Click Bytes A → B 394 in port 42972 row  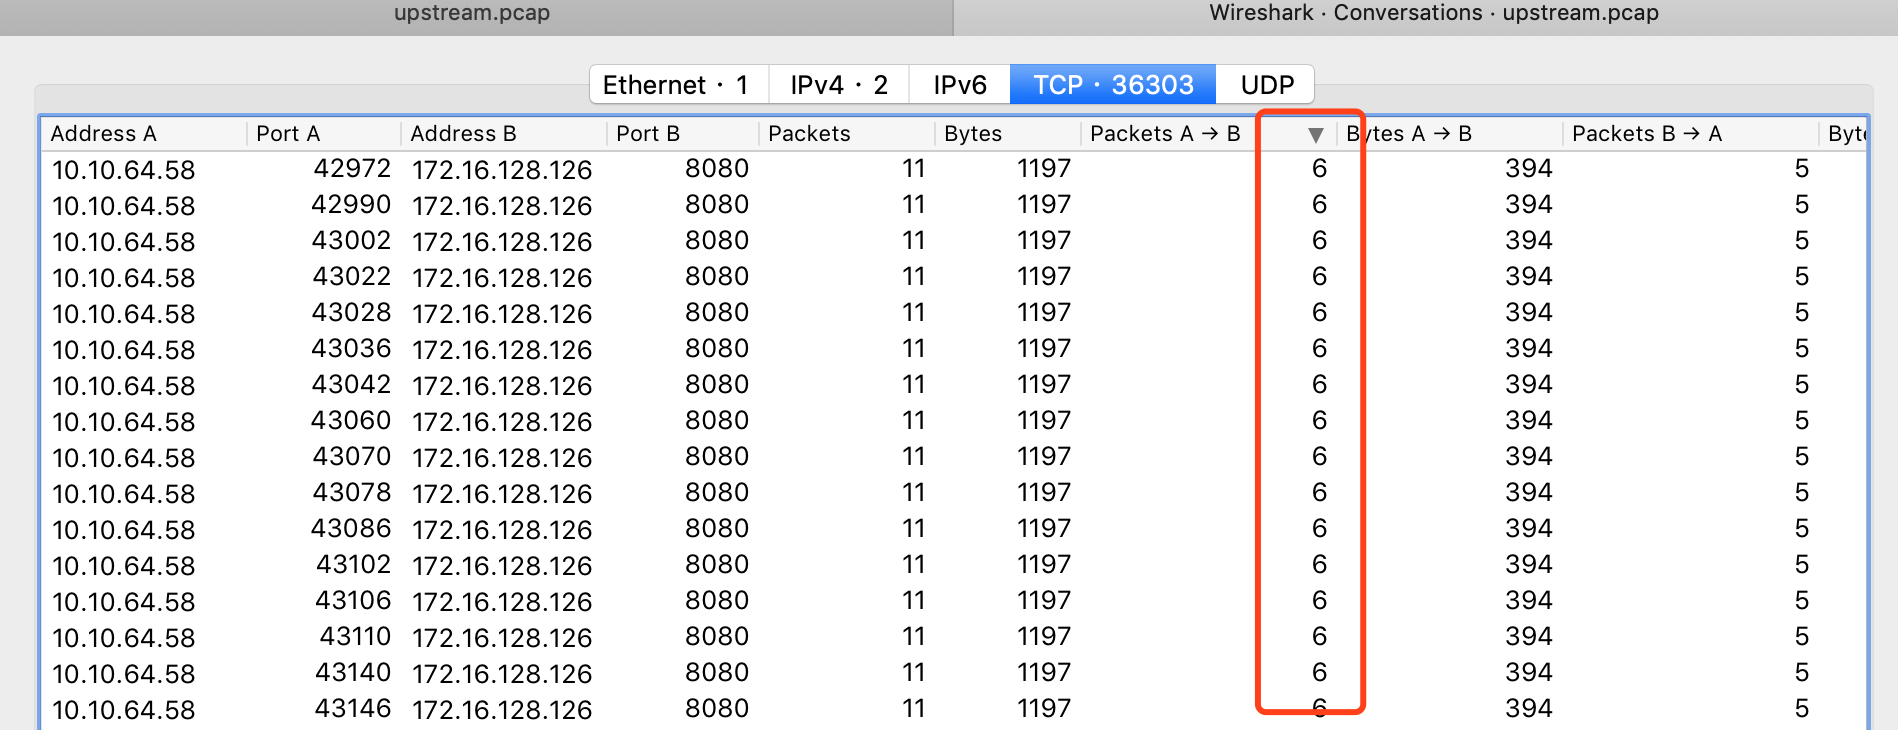(x=1529, y=169)
